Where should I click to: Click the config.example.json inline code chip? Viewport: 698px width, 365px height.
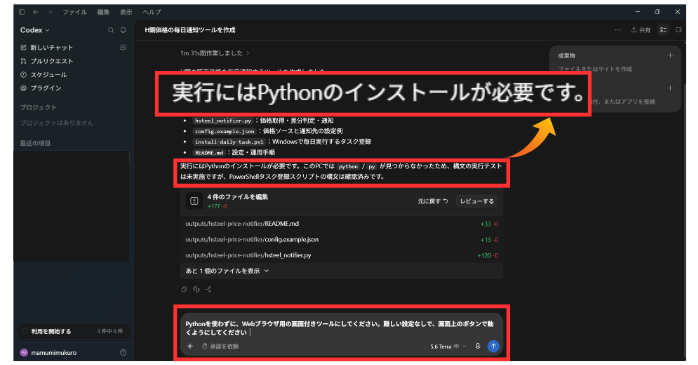click(x=225, y=131)
